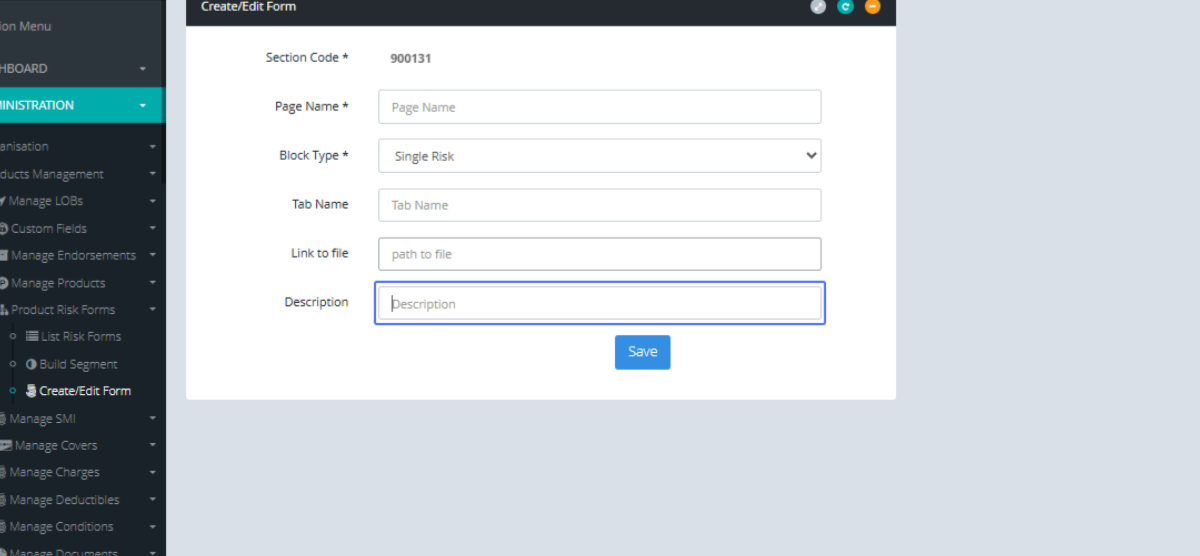The image size is (1200, 556).
Task: Click the Link to file input
Action: 599,254
